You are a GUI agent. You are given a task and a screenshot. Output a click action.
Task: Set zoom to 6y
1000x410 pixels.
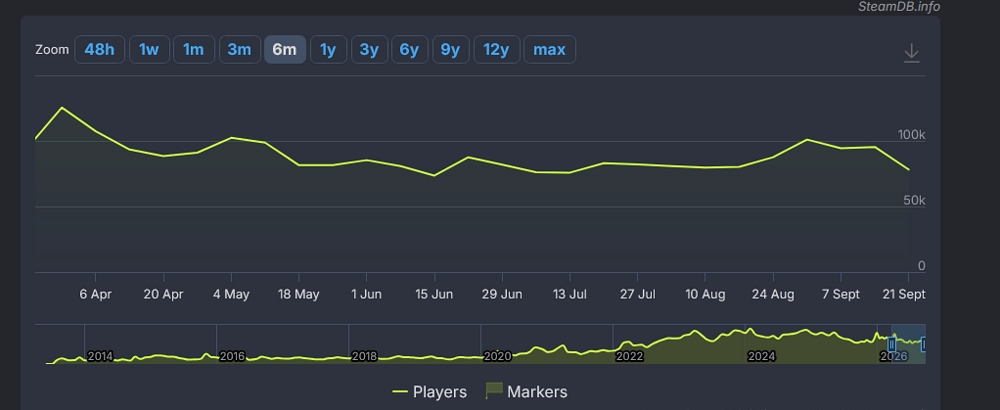click(409, 50)
